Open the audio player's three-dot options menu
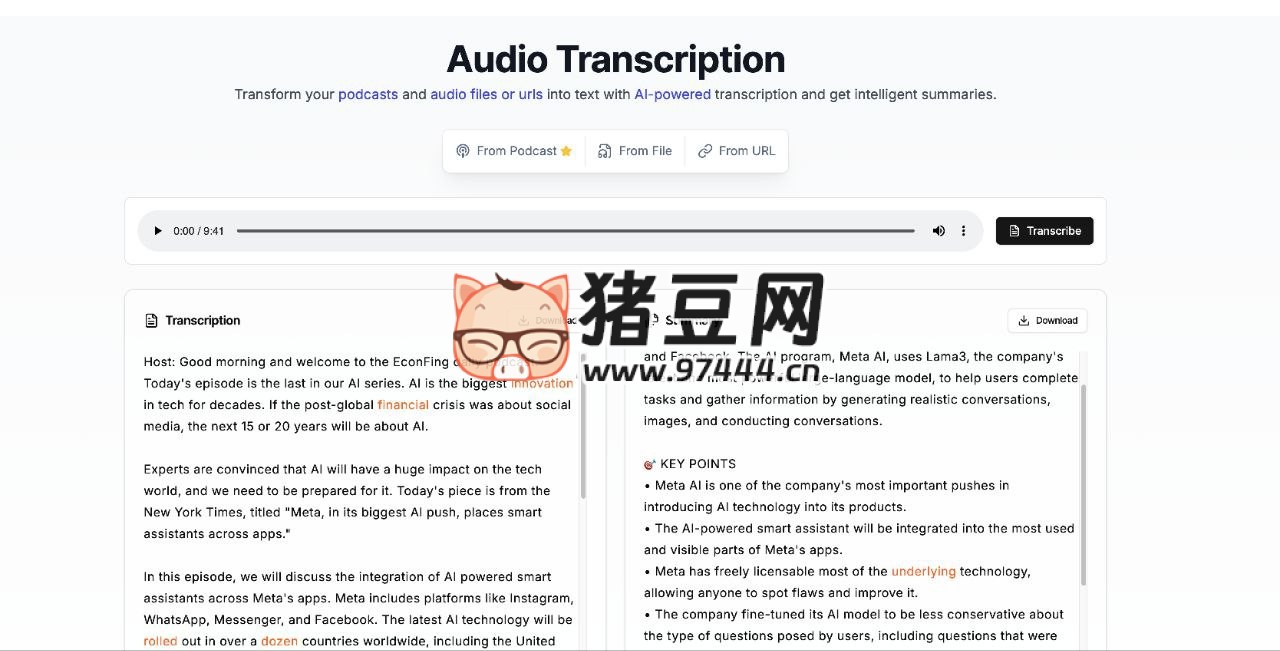 [963, 231]
